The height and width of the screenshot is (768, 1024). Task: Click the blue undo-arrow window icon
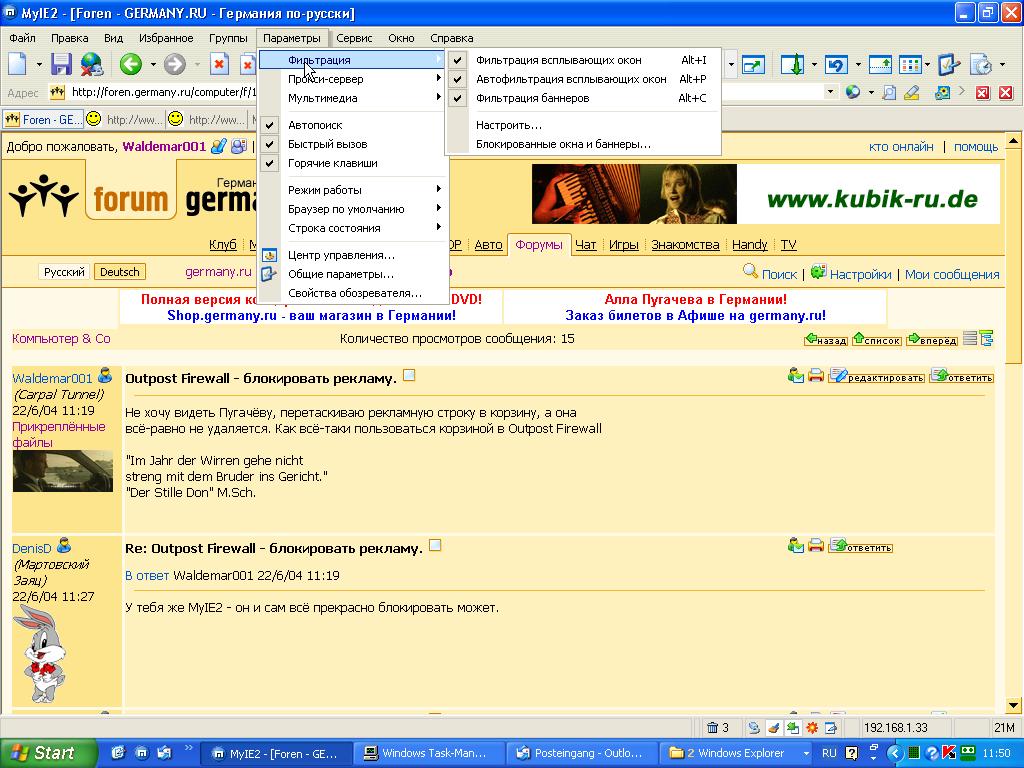837,65
